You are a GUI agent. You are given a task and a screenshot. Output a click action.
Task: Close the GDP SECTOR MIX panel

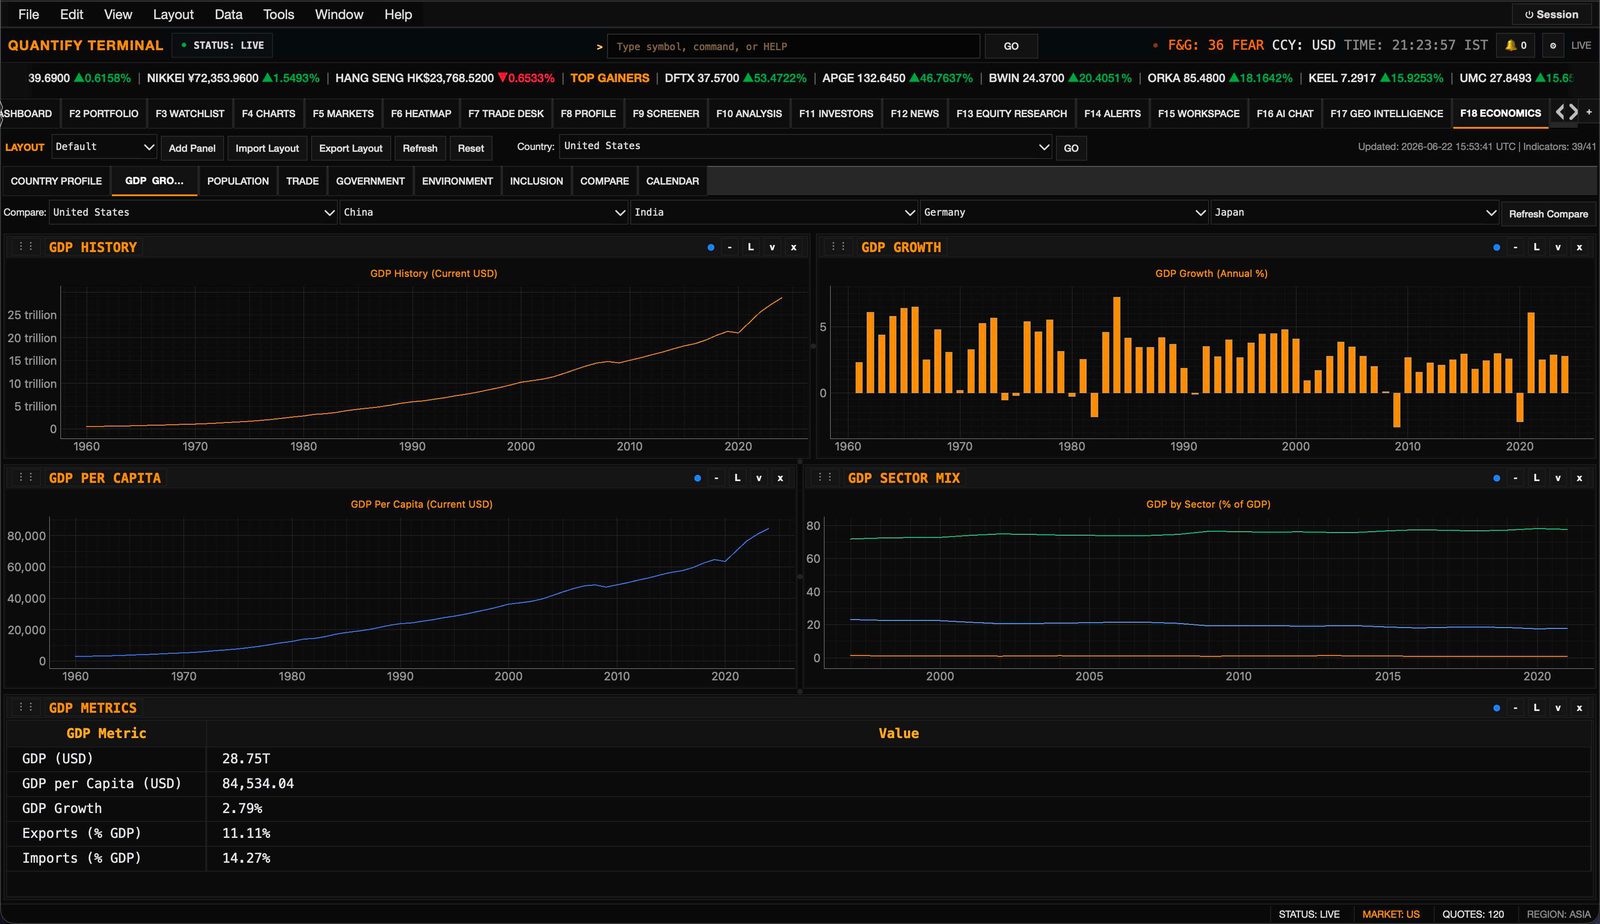pyautogui.click(x=1580, y=478)
